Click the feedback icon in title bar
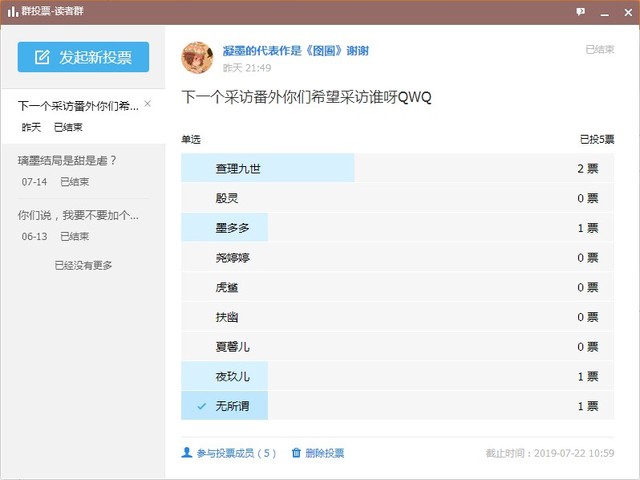 (x=580, y=11)
